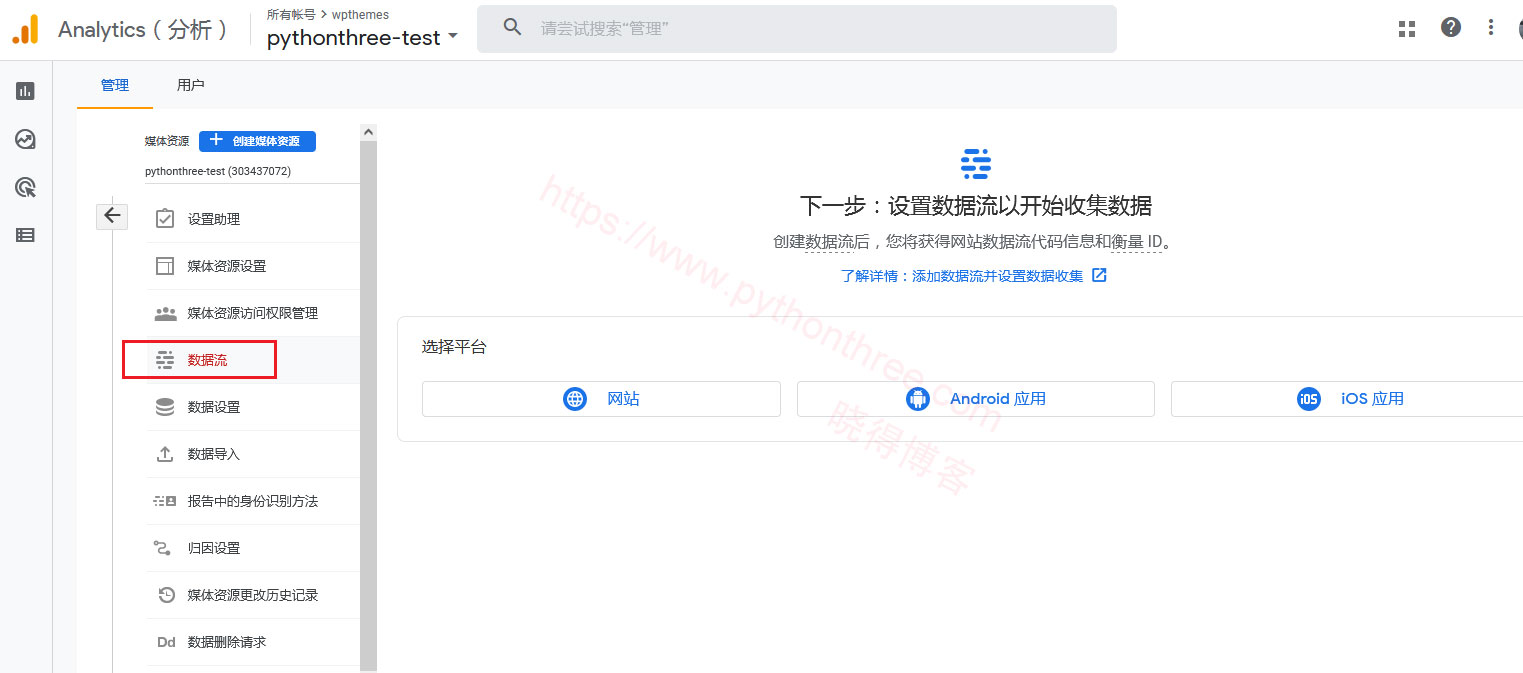
Task: Click the search magnifier icon
Action: (x=513, y=28)
